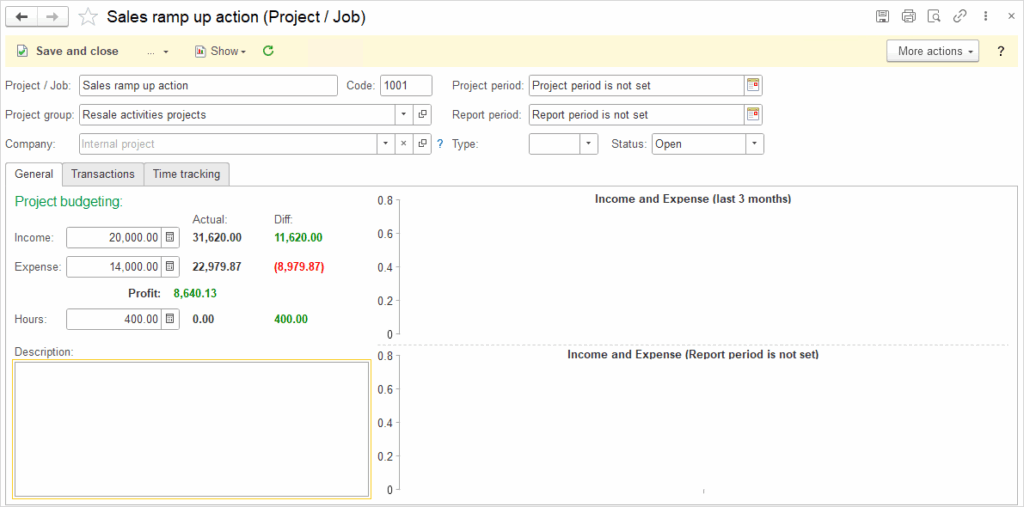Click the save diskette icon at top right
Image resolution: width=1024 pixels, height=507 pixels.
(883, 17)
